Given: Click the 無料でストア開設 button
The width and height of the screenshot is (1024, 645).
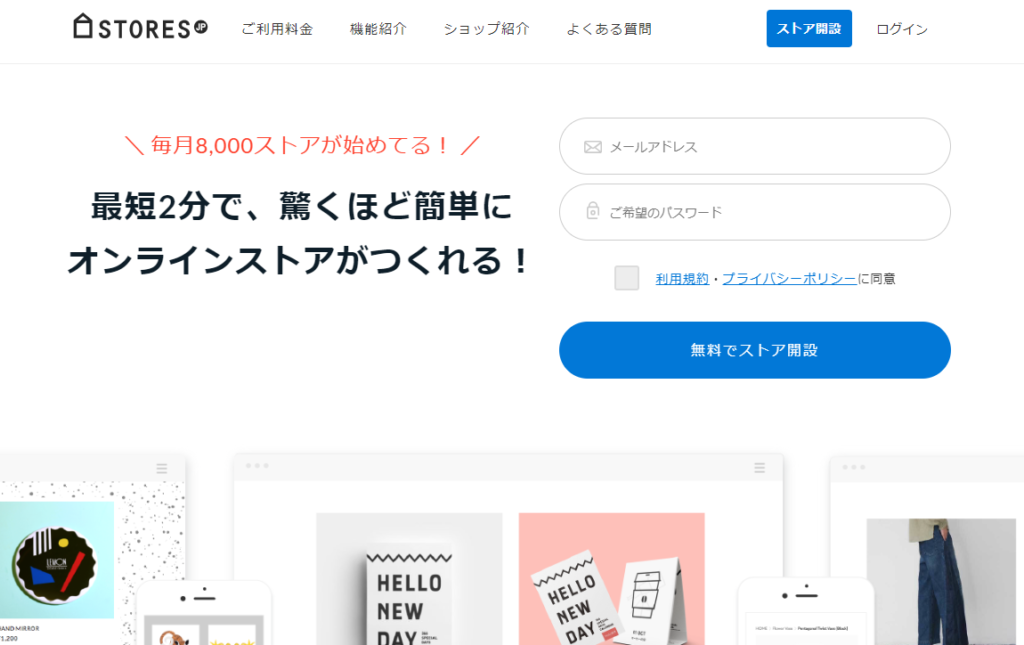Looking at the screenshot, I should pos(755,350).
